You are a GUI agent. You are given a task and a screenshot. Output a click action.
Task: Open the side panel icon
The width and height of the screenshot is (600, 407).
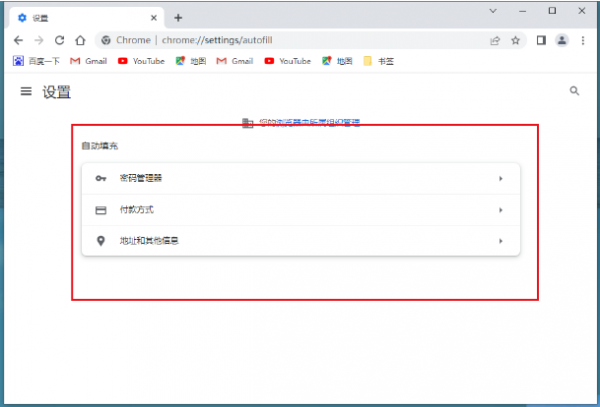tap(541, 40)
